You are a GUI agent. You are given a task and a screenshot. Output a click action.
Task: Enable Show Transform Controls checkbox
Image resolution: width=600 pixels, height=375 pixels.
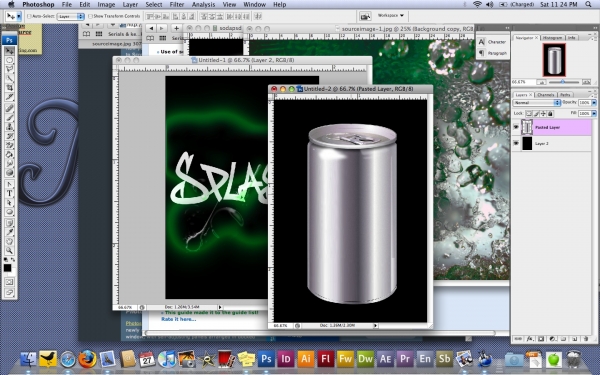coord(90,16)
